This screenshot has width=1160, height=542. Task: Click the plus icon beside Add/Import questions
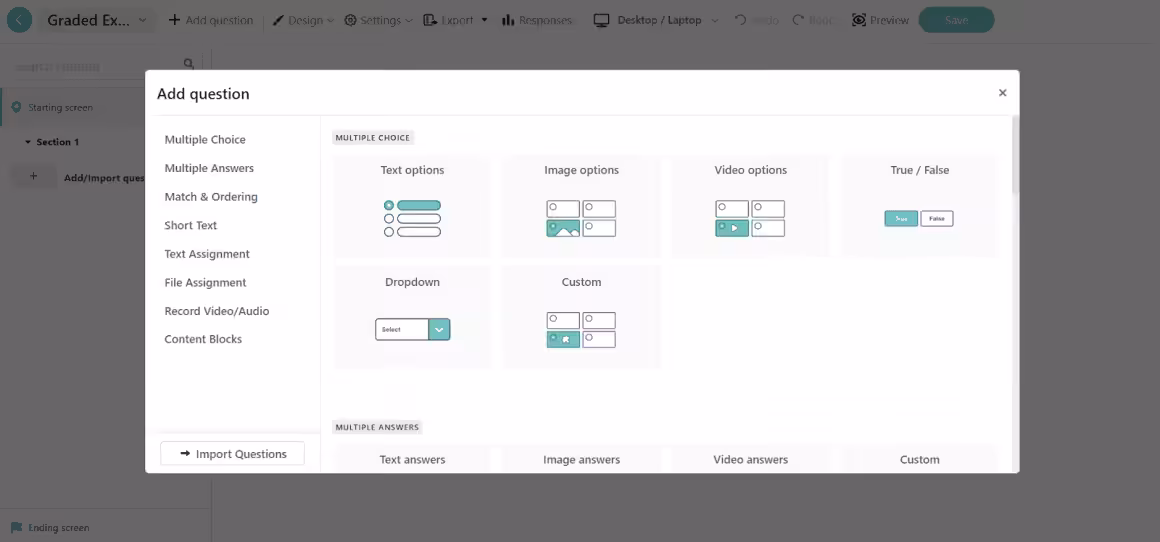click(x=33, y=177)
